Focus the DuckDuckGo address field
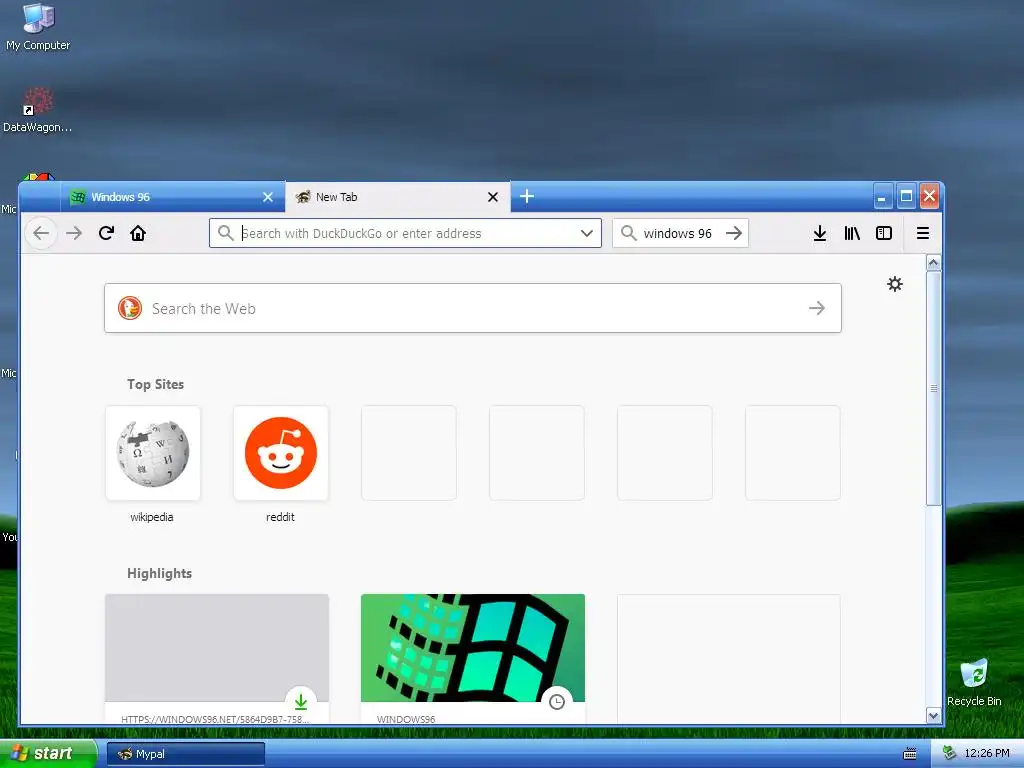The image size is (1024, 768). tap(405, 233)
